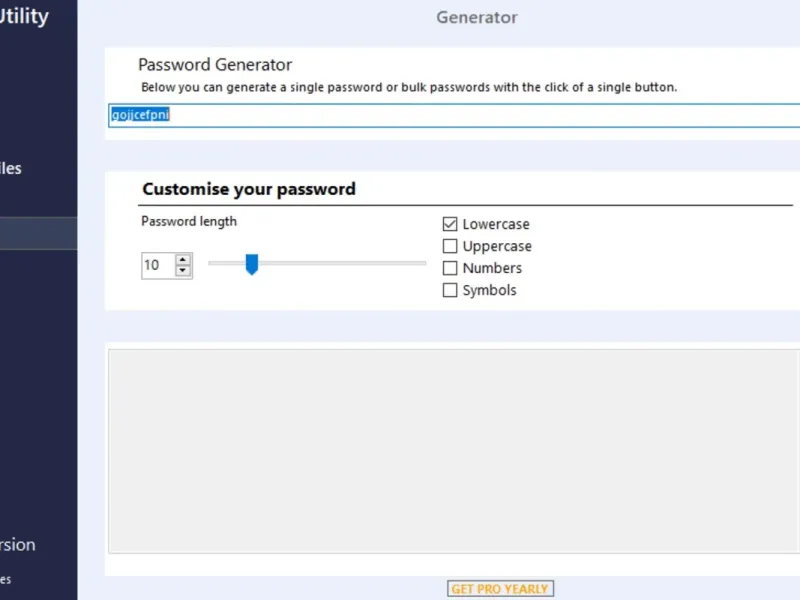The height and width of the screenshot is (600, 800).
Task: Open the sidebar item ending in "iles"
Action: coord(12,169)
